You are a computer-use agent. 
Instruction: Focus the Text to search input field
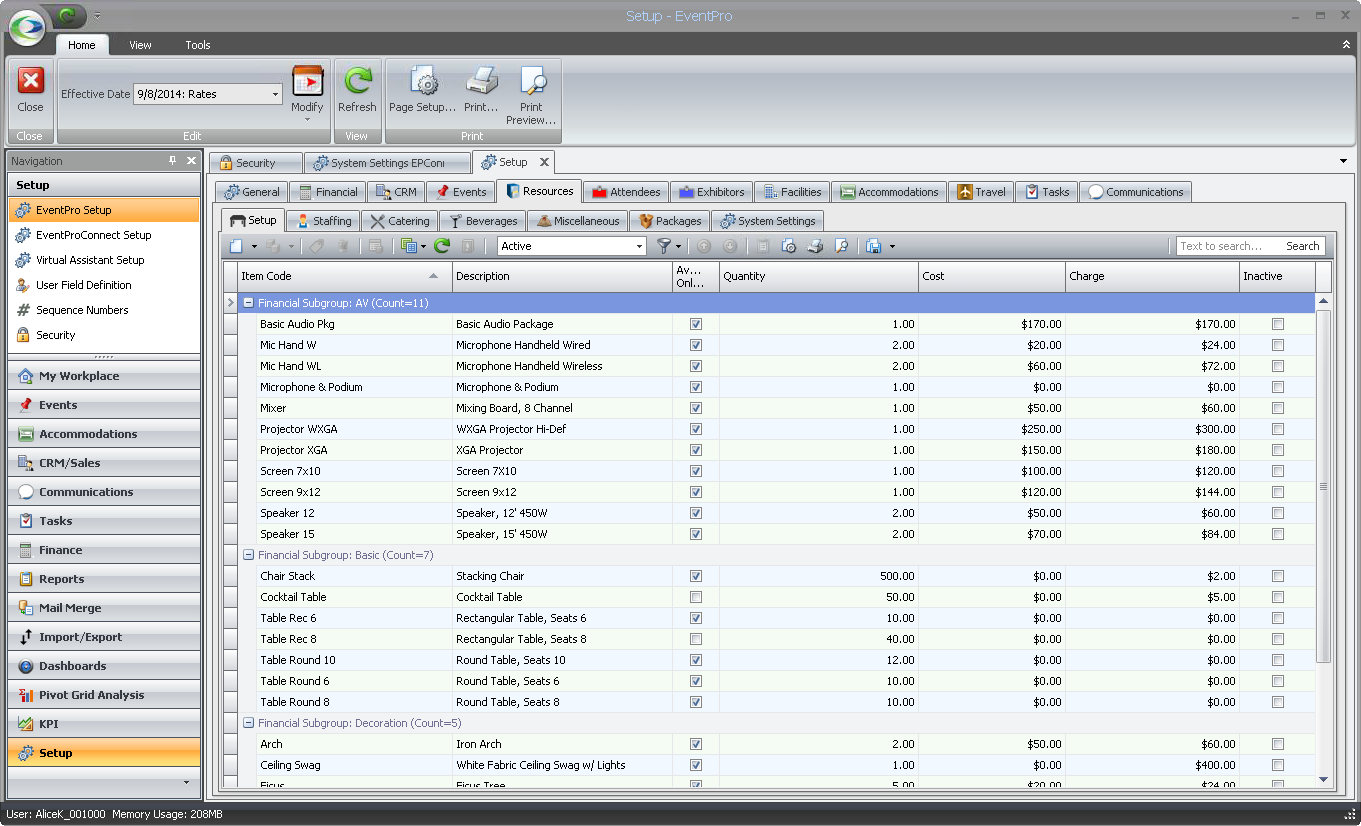[1229, 246]
